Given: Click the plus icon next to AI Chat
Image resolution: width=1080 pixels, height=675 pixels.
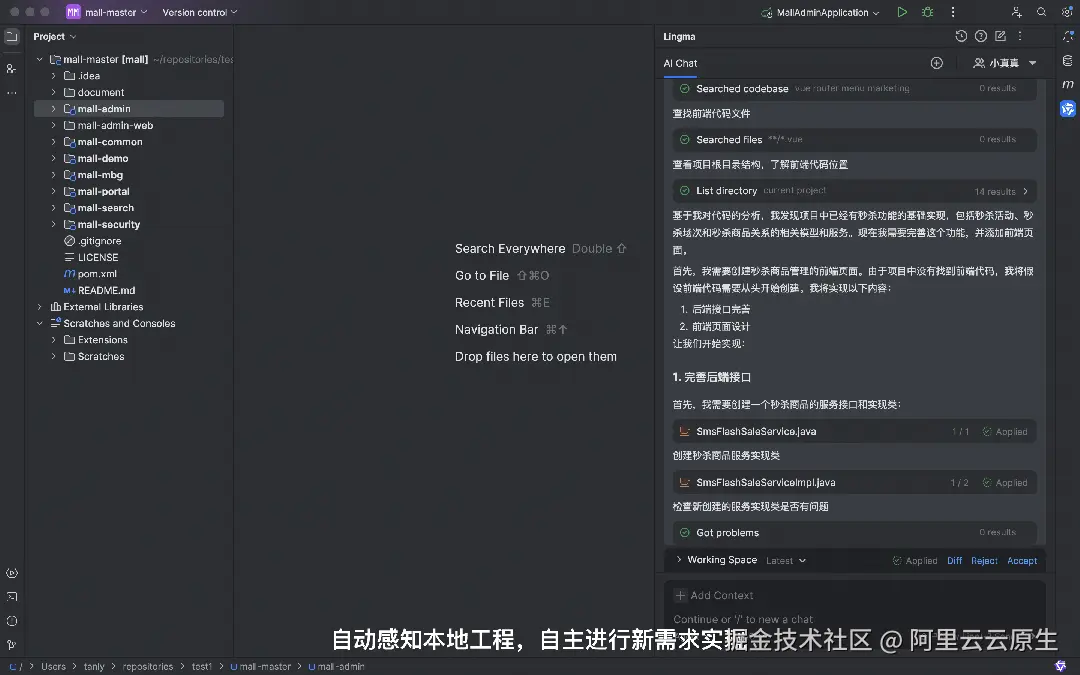Looking at the screenshot, I should click(937, 62).
